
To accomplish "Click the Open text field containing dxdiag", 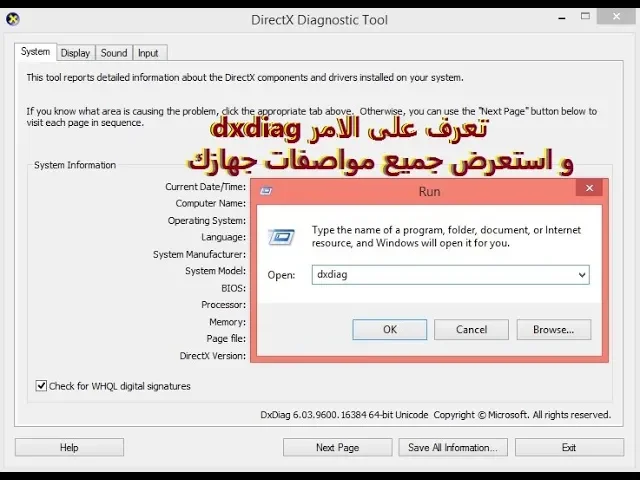I will point(440,275).
